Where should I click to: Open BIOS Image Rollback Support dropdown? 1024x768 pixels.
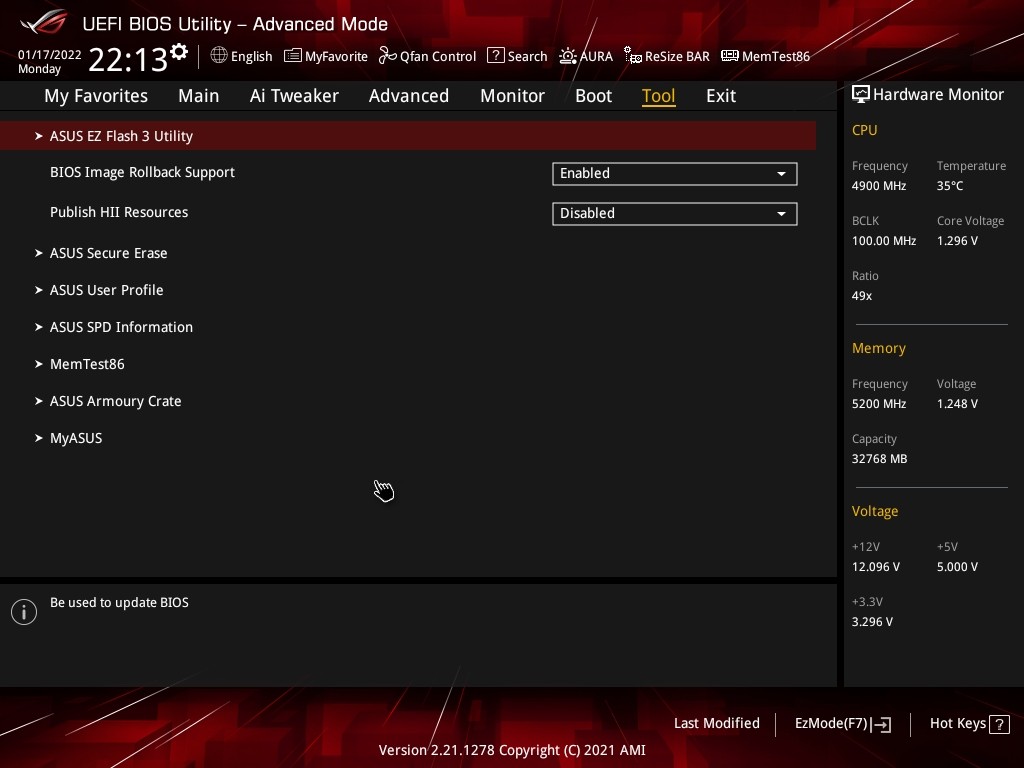674,173
